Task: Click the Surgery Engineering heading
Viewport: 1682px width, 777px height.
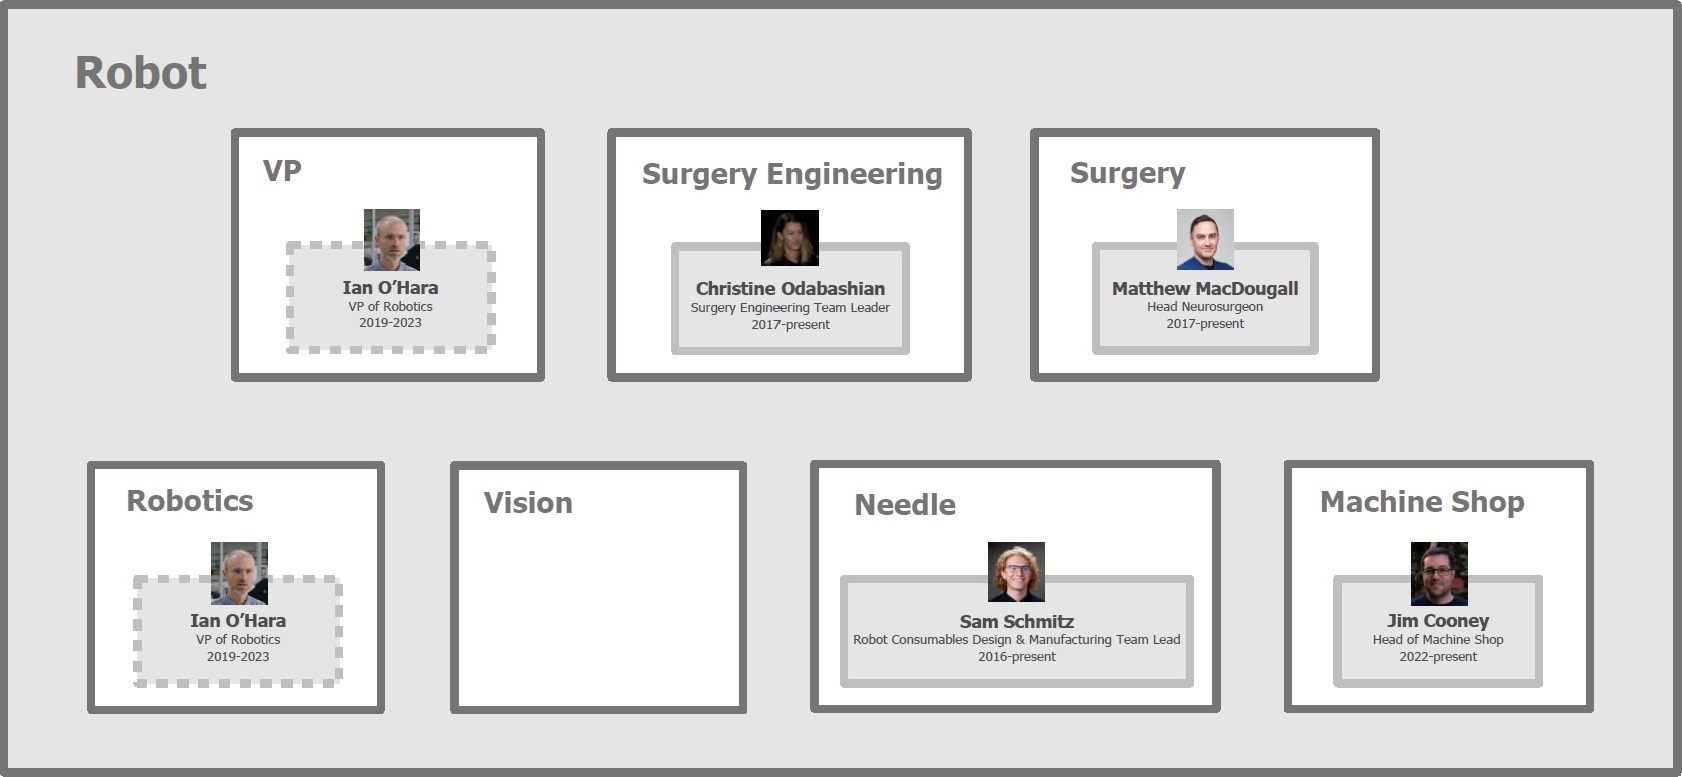Action: pos(792,174)
